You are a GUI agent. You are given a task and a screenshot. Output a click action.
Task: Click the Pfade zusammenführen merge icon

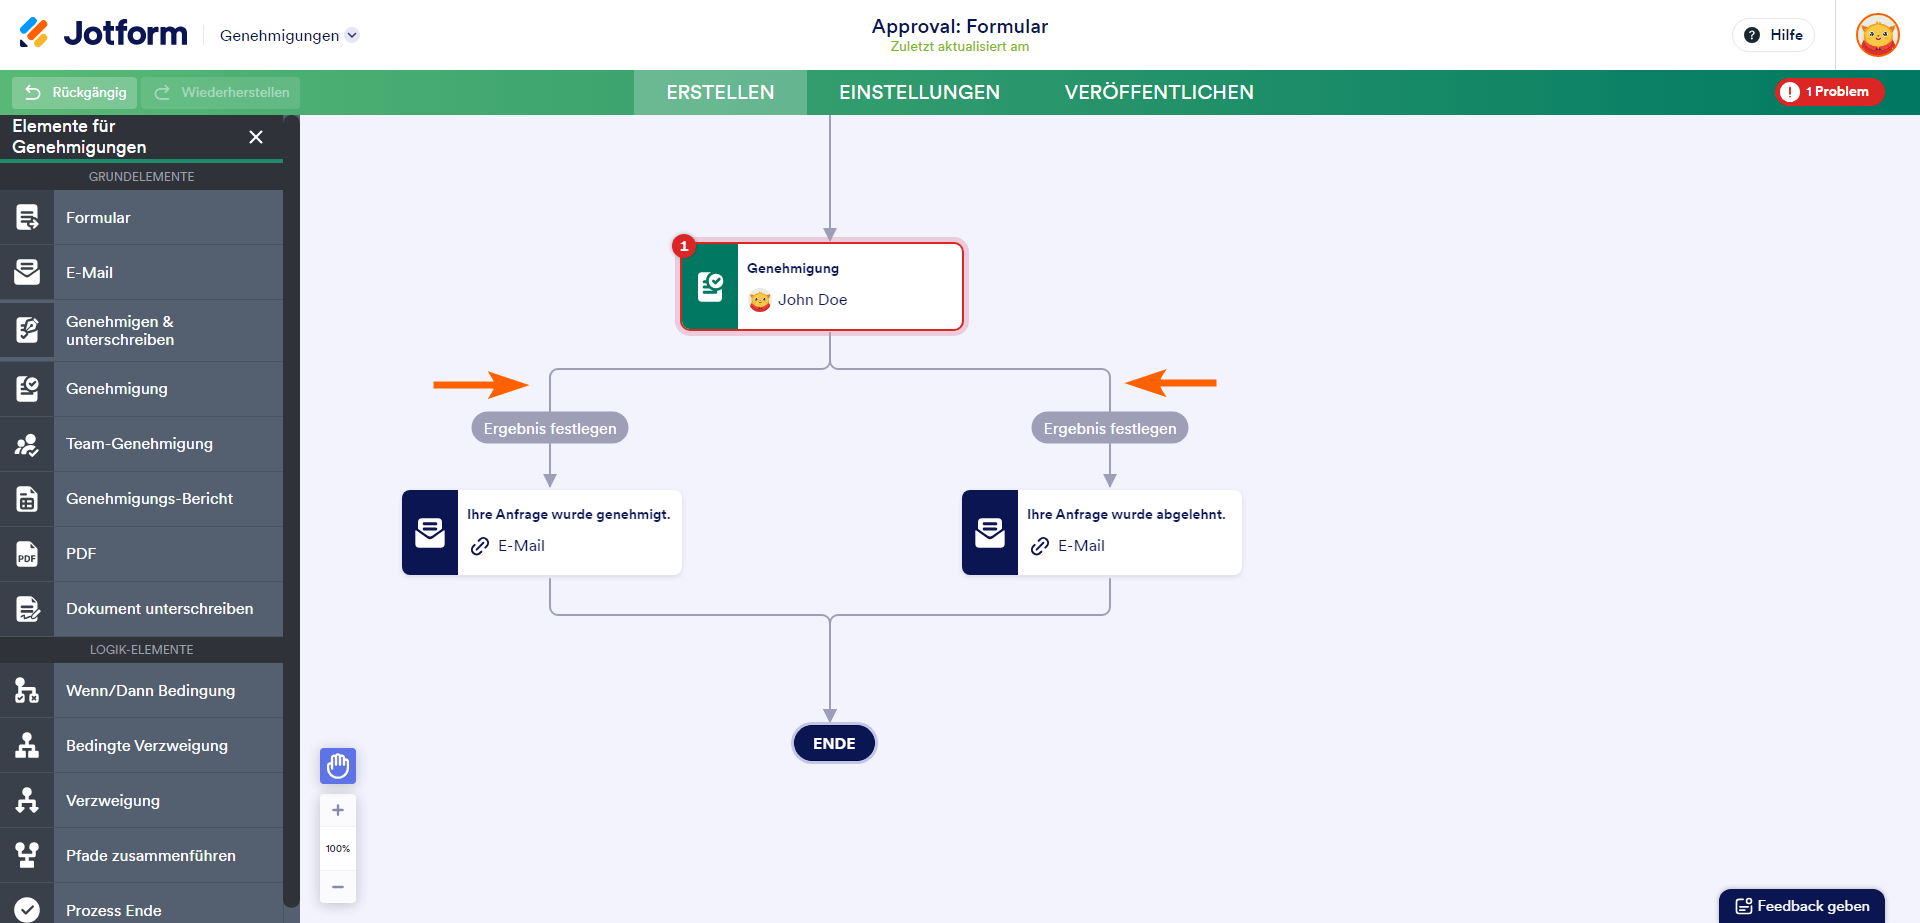point(27,856)
